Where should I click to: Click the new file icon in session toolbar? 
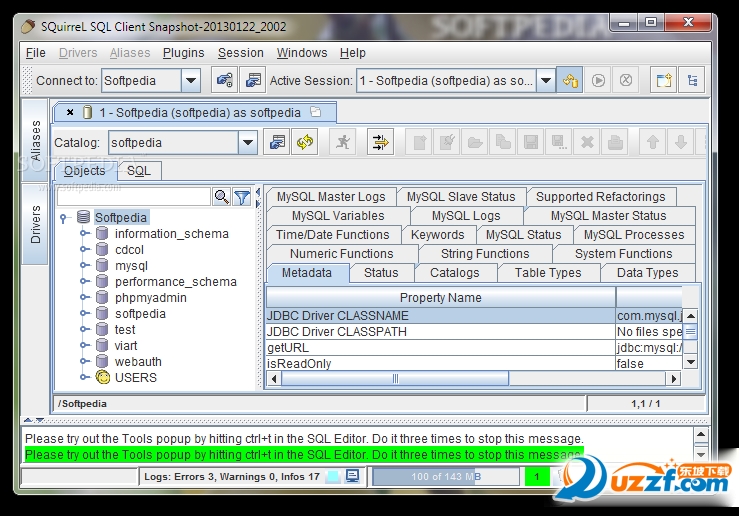click(x=419, y=142)
